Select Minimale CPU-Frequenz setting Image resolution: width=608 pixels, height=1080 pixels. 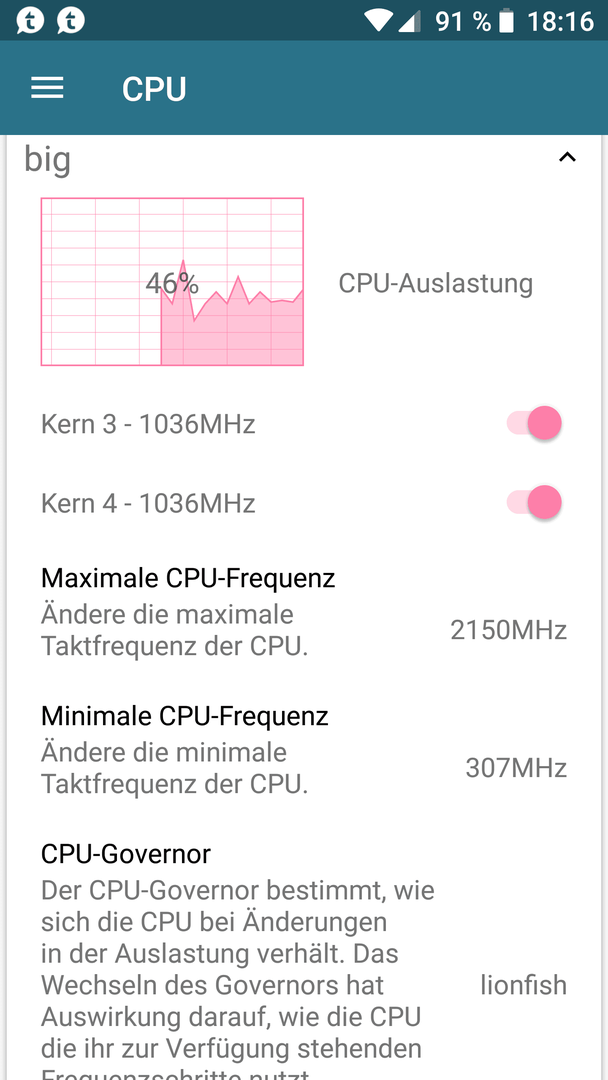tap(304, 749)
